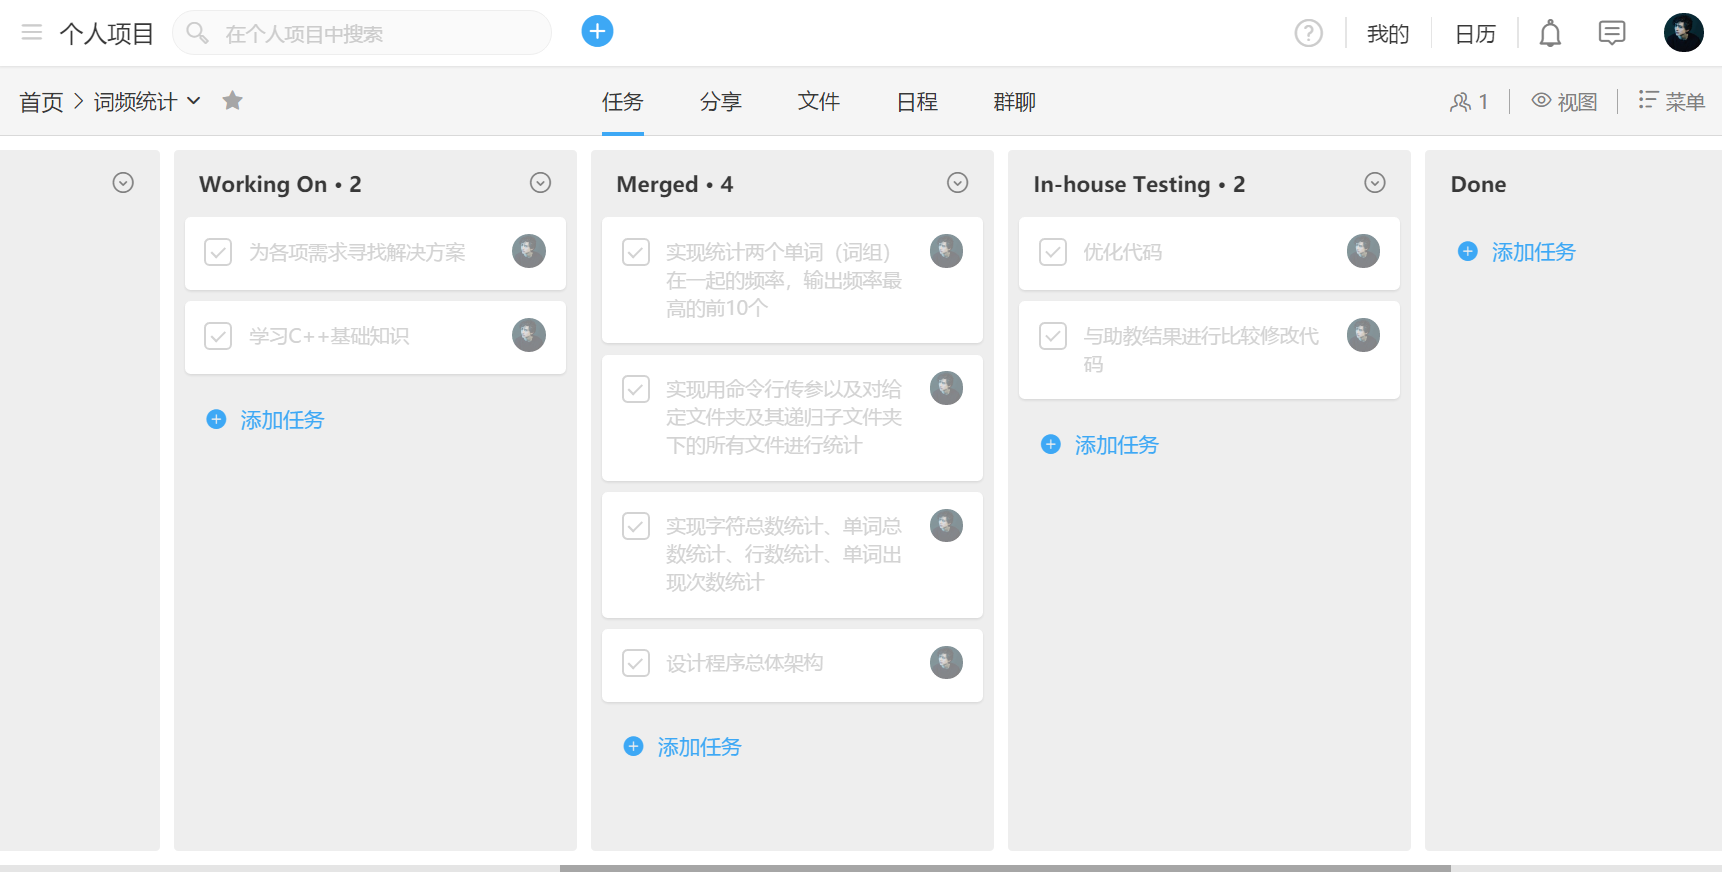Open the user profile avatar
Viewport: 1722px width, 872px height.
click(x=1683, y=33)
